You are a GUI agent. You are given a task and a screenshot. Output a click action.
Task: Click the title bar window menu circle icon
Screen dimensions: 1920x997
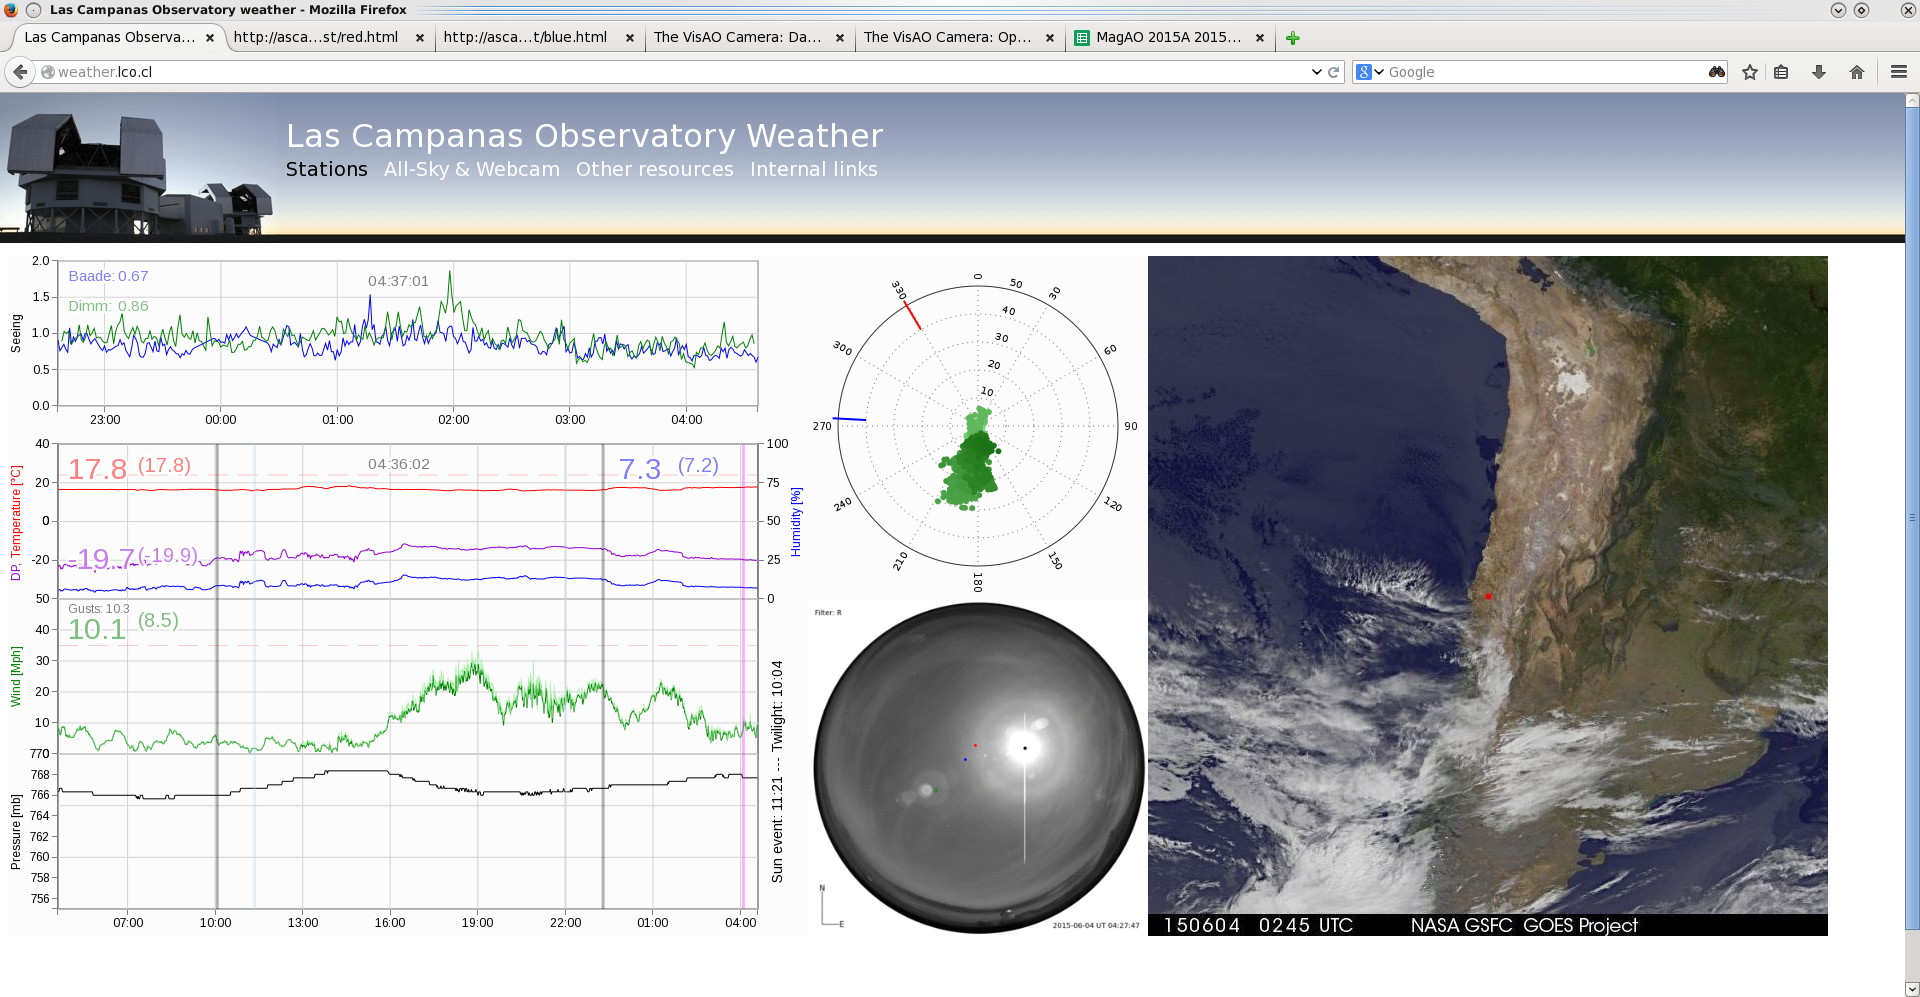pos(33,10)
